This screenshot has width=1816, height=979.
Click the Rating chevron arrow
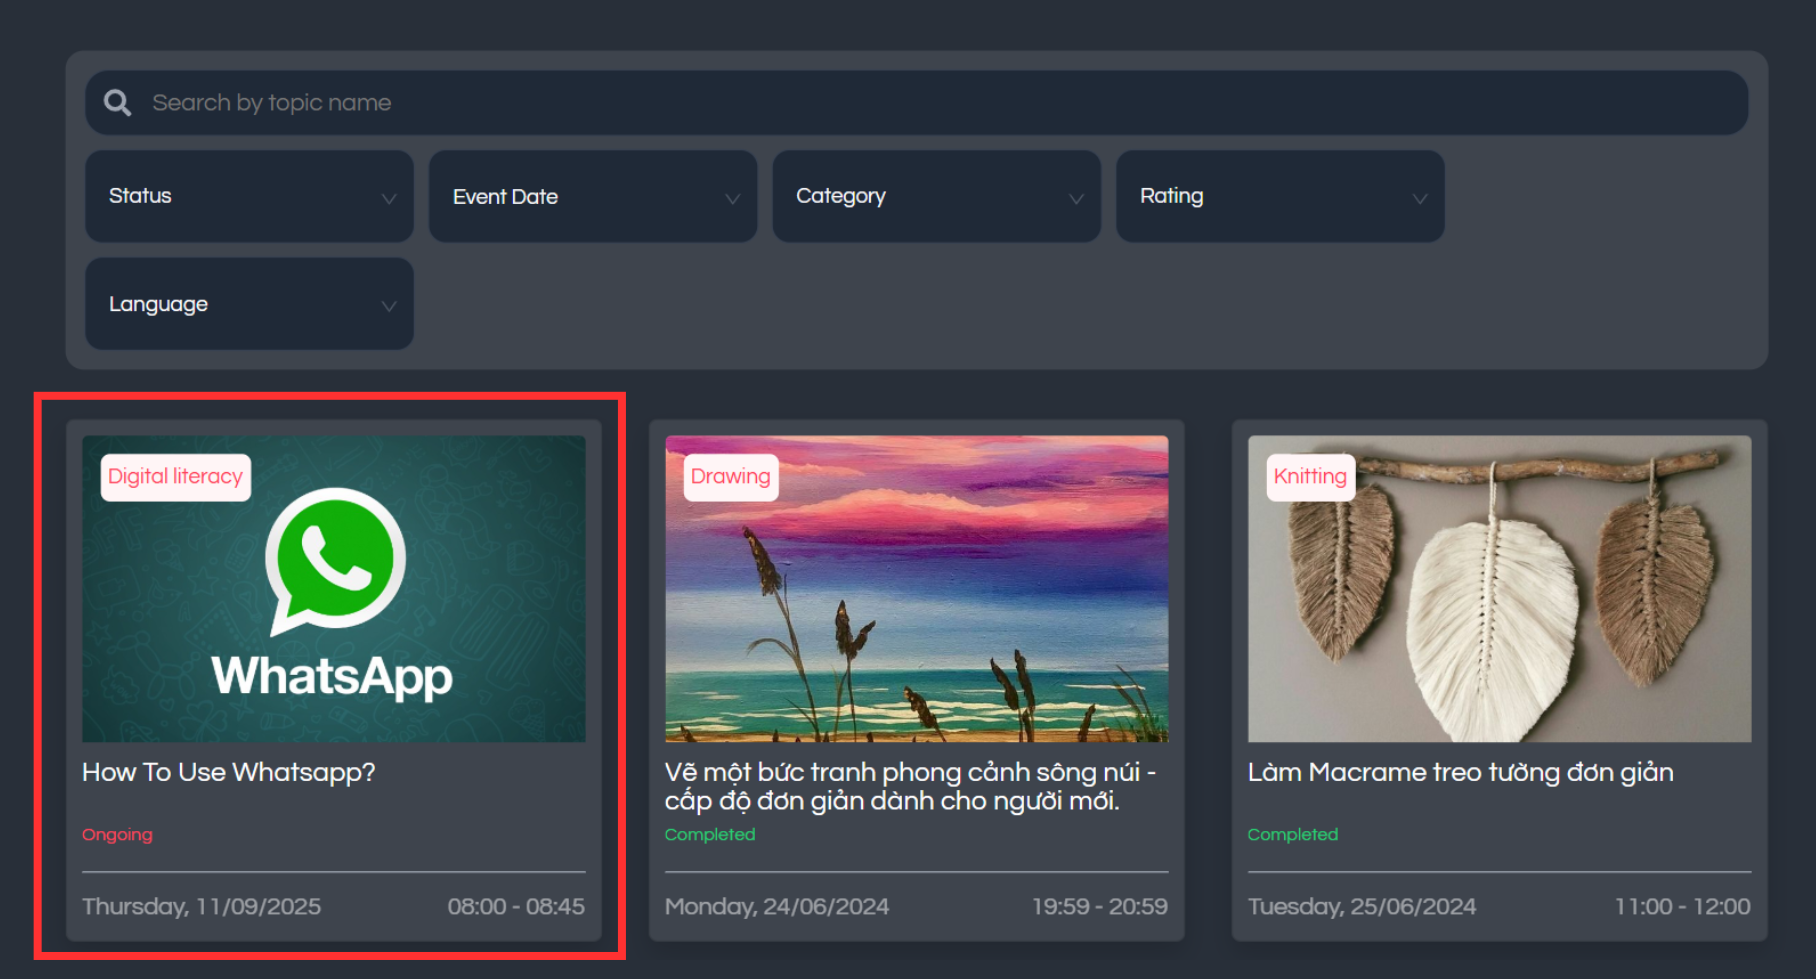coord(1420,198)
